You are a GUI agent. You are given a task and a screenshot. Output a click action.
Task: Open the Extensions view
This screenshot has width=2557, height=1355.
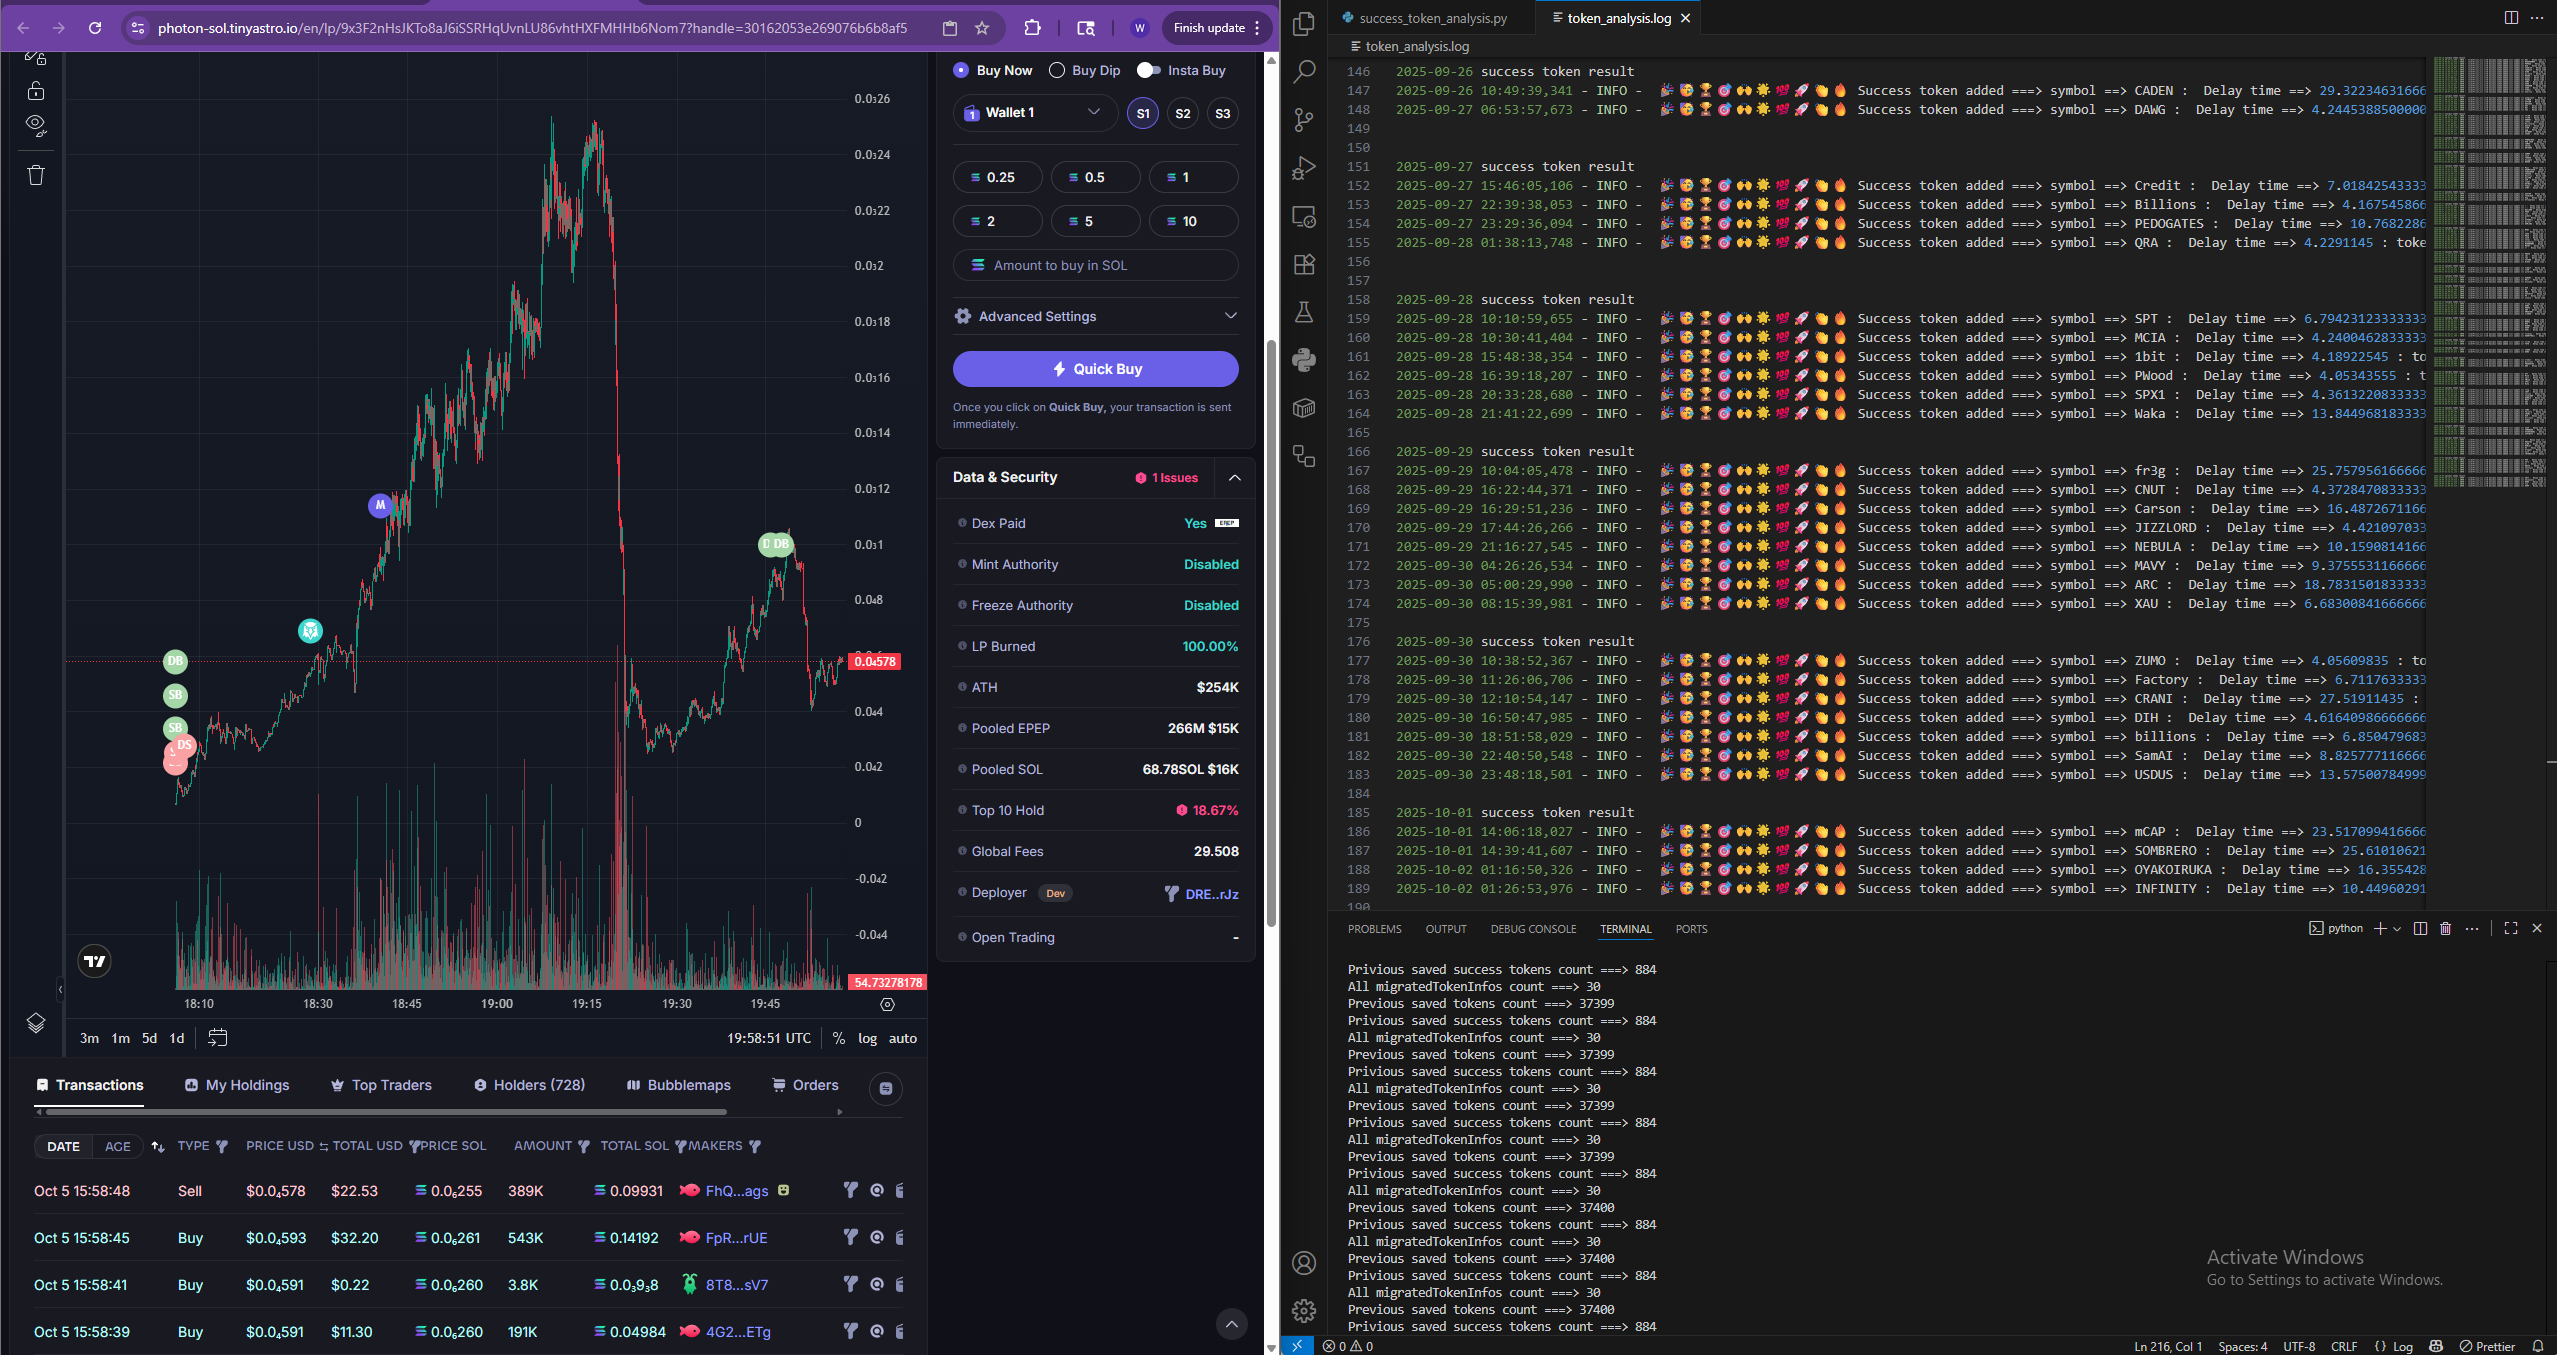(1303, 264)
